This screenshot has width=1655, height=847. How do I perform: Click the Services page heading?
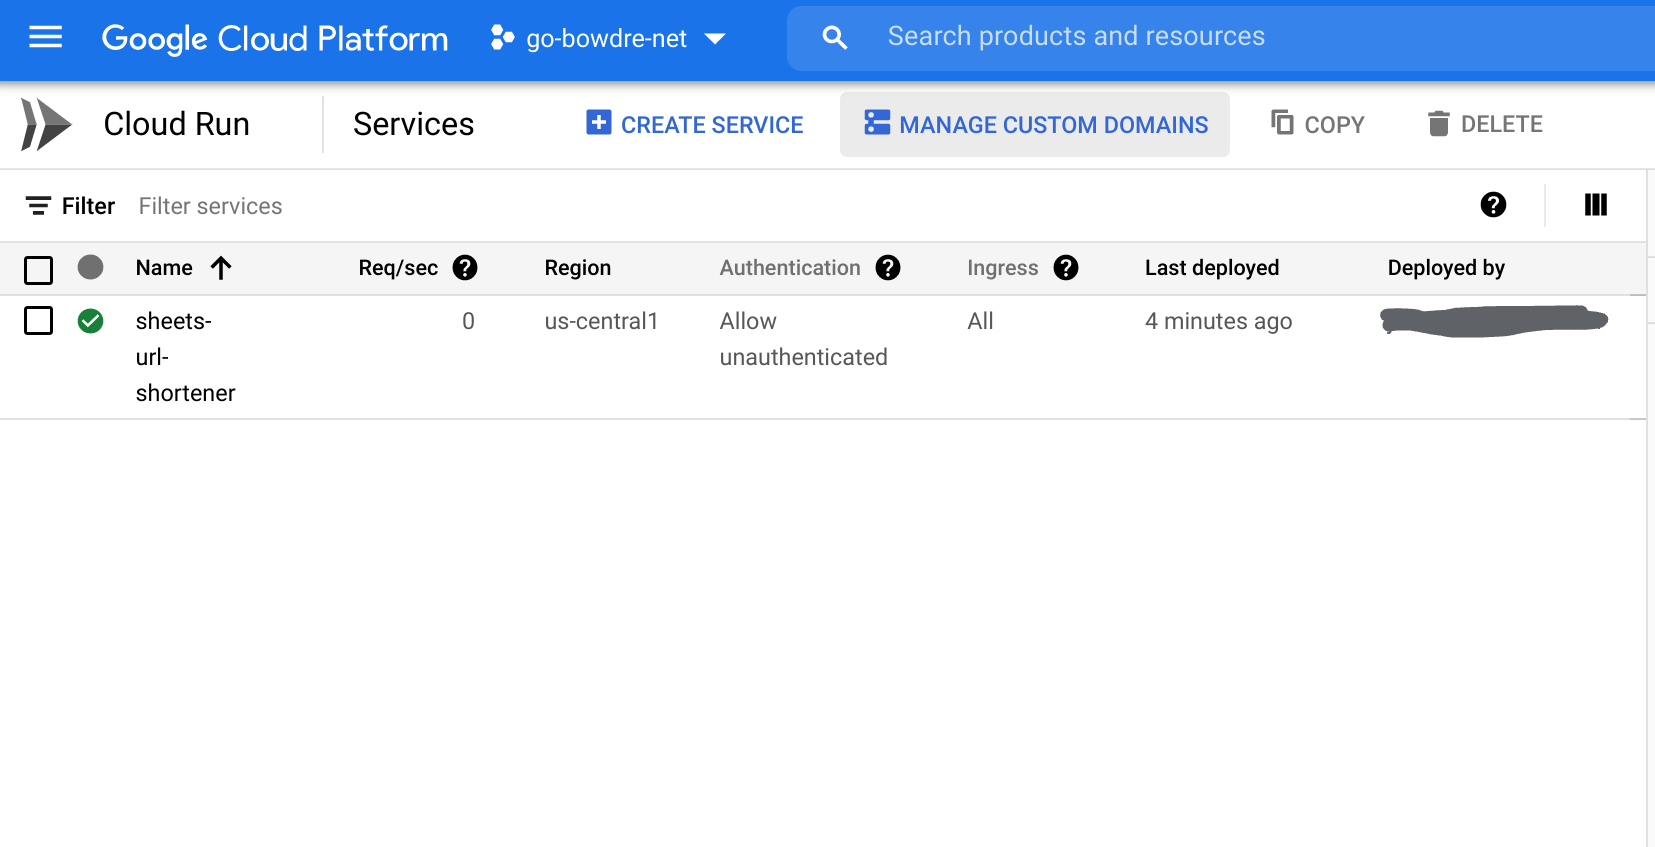point(413,124)
